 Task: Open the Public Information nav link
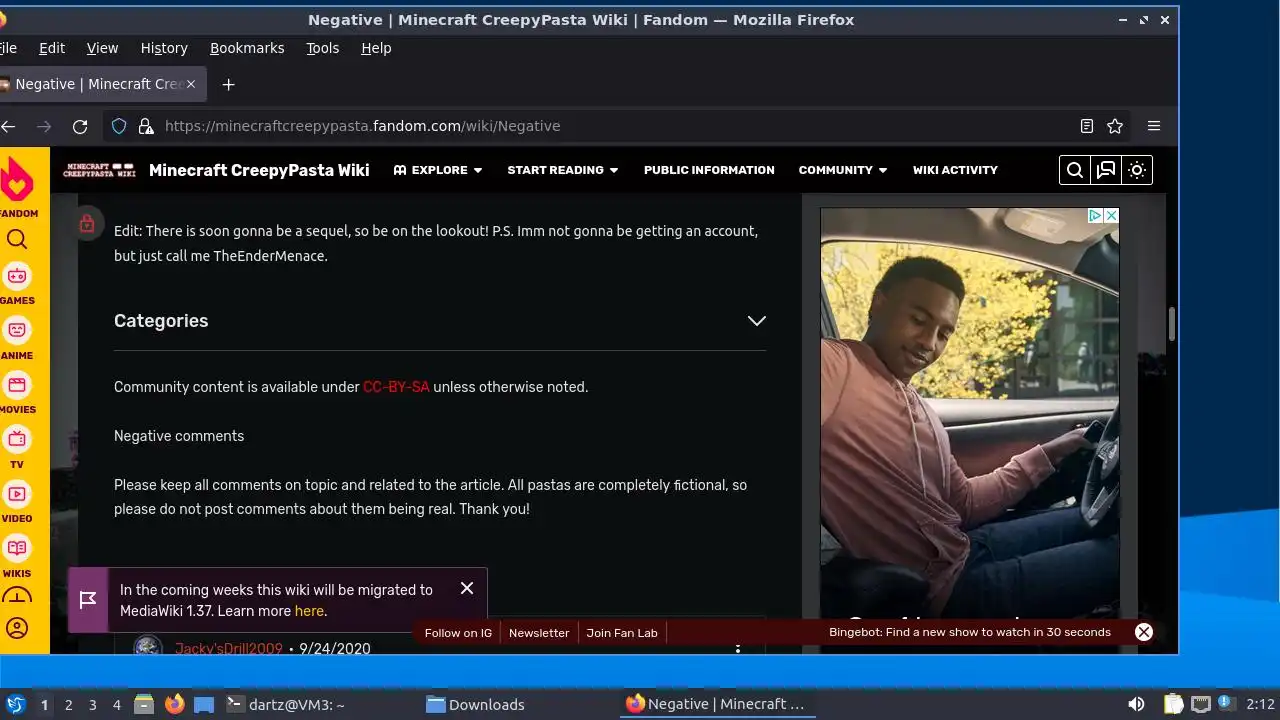point(709,170)
